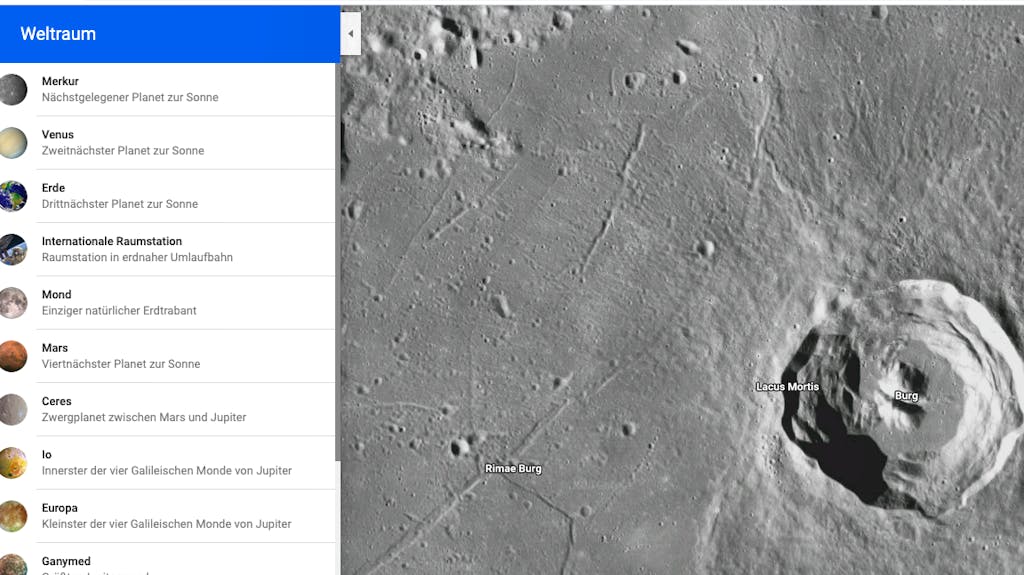1024x575 pixels.
Task: Select Merkur from the list
Action: [167, 90]
